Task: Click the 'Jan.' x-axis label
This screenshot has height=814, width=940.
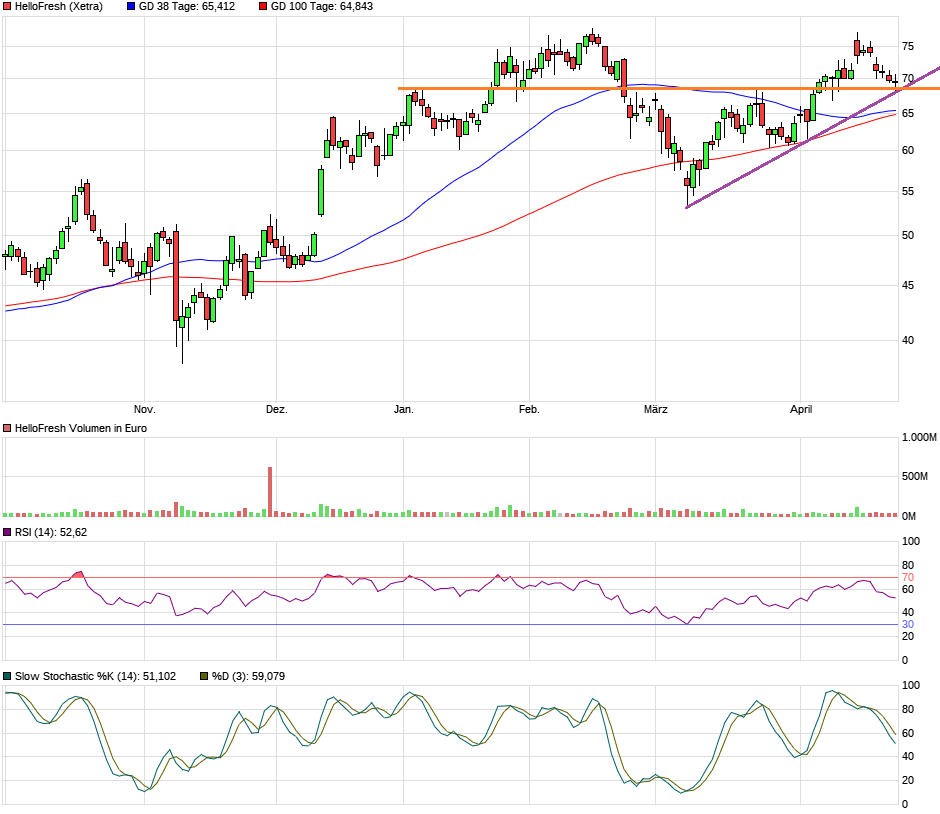Action: click(x=403, y=409)
